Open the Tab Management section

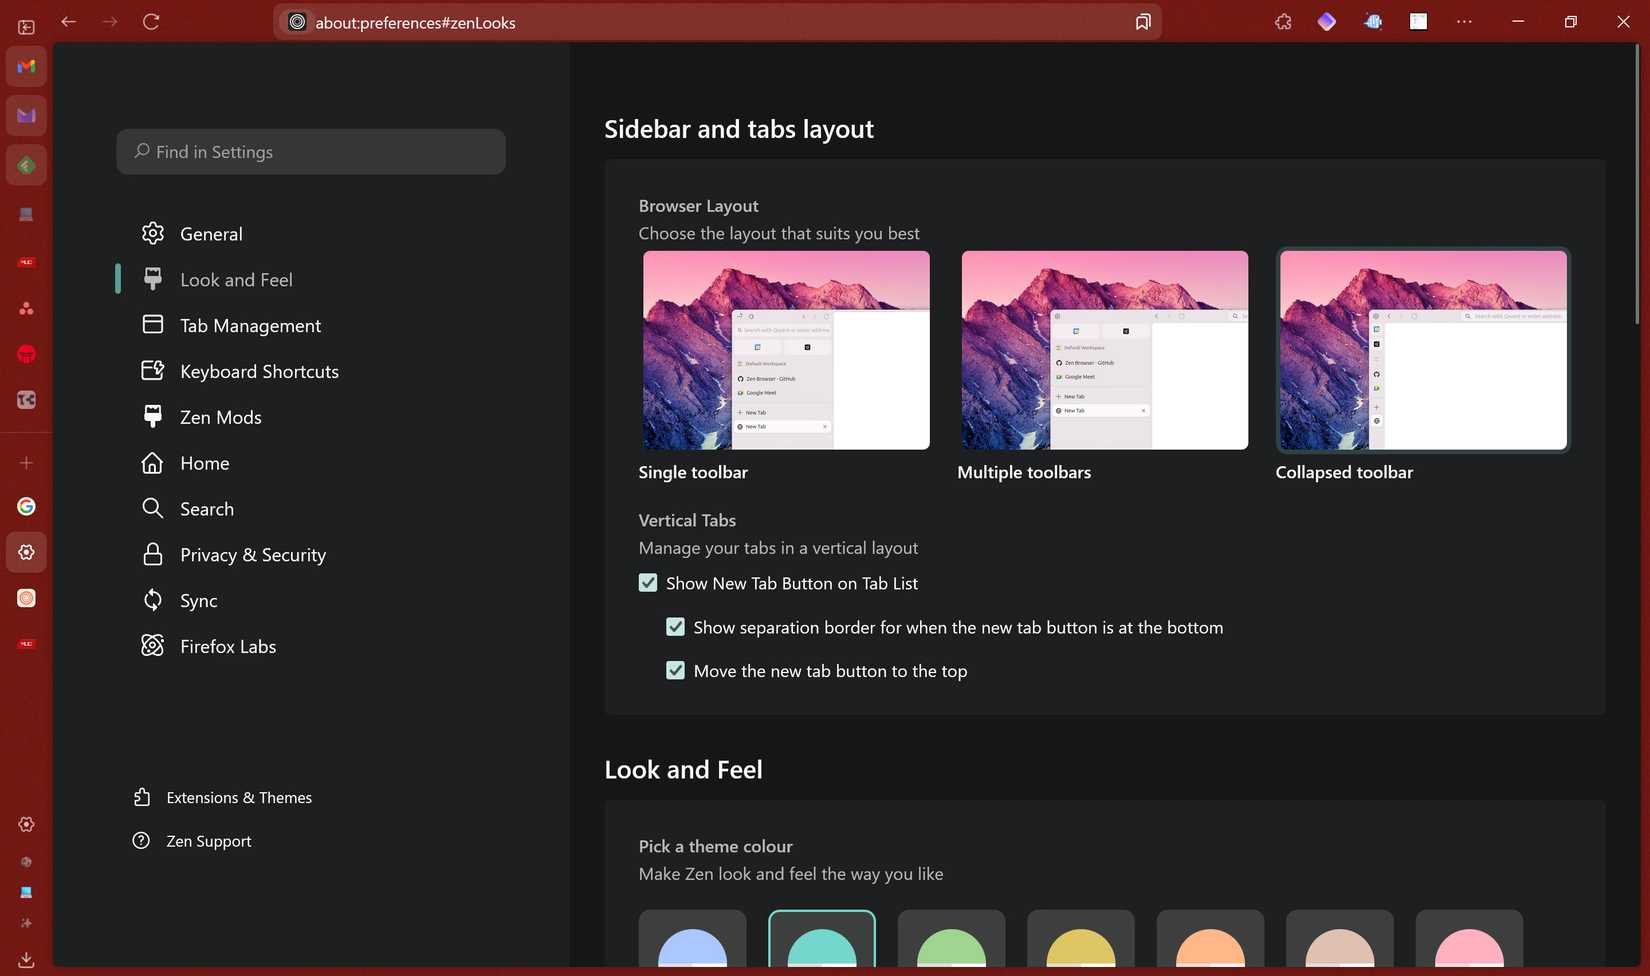pos(250,325)
